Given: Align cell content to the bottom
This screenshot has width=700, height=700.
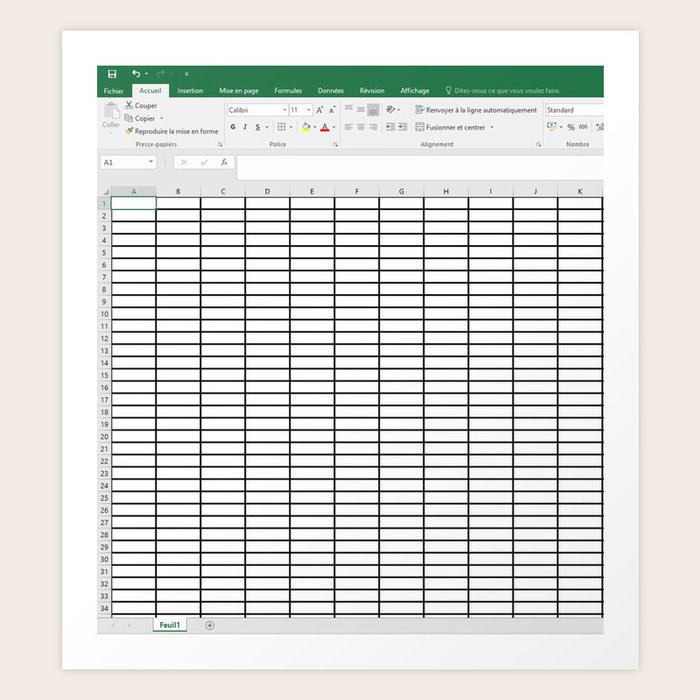Looking at the screenshot, I should click(373, 109).
